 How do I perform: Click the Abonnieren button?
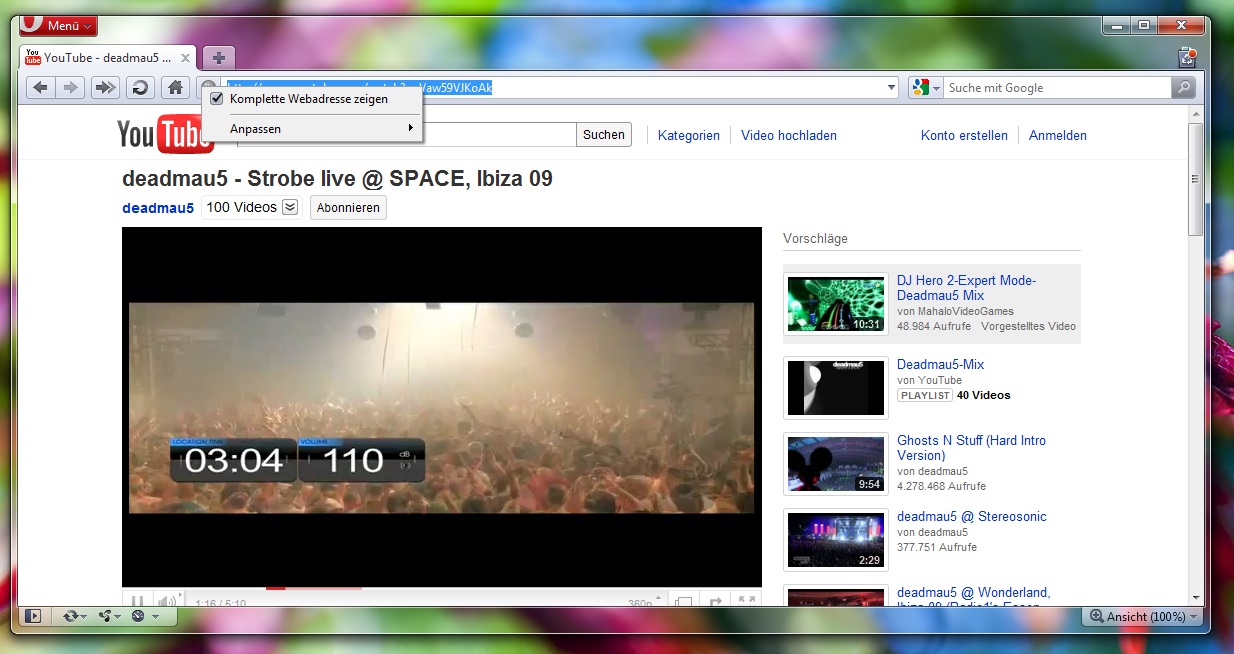click(x=348, y=208)
